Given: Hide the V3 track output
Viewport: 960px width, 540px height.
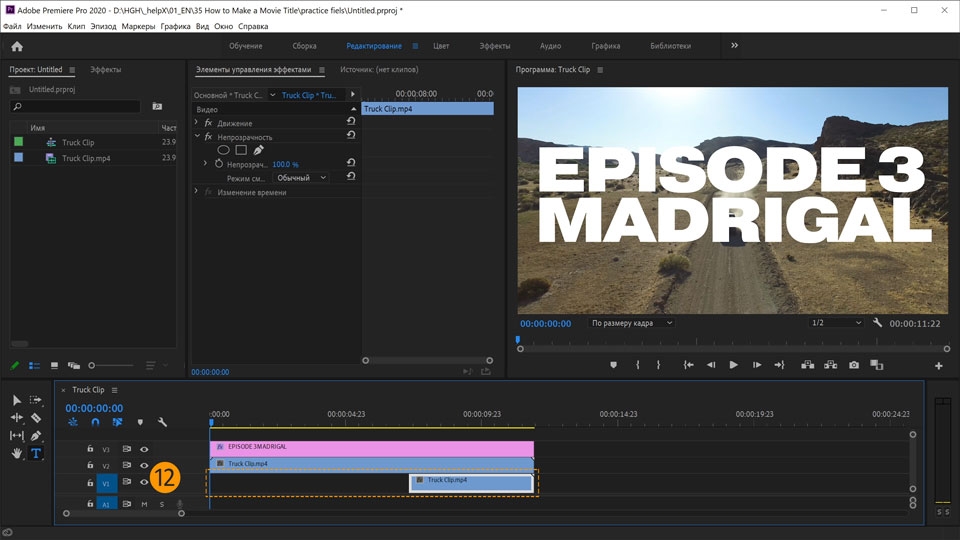Looking at the screenshot, I should click(x=144, y=450).
